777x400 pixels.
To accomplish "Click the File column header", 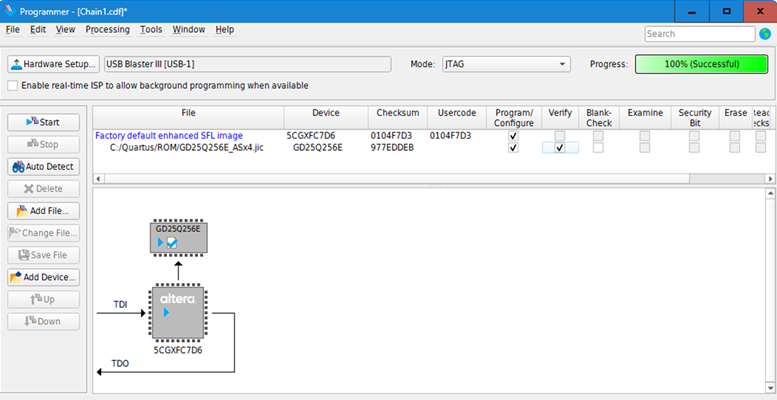I will 188,118.
